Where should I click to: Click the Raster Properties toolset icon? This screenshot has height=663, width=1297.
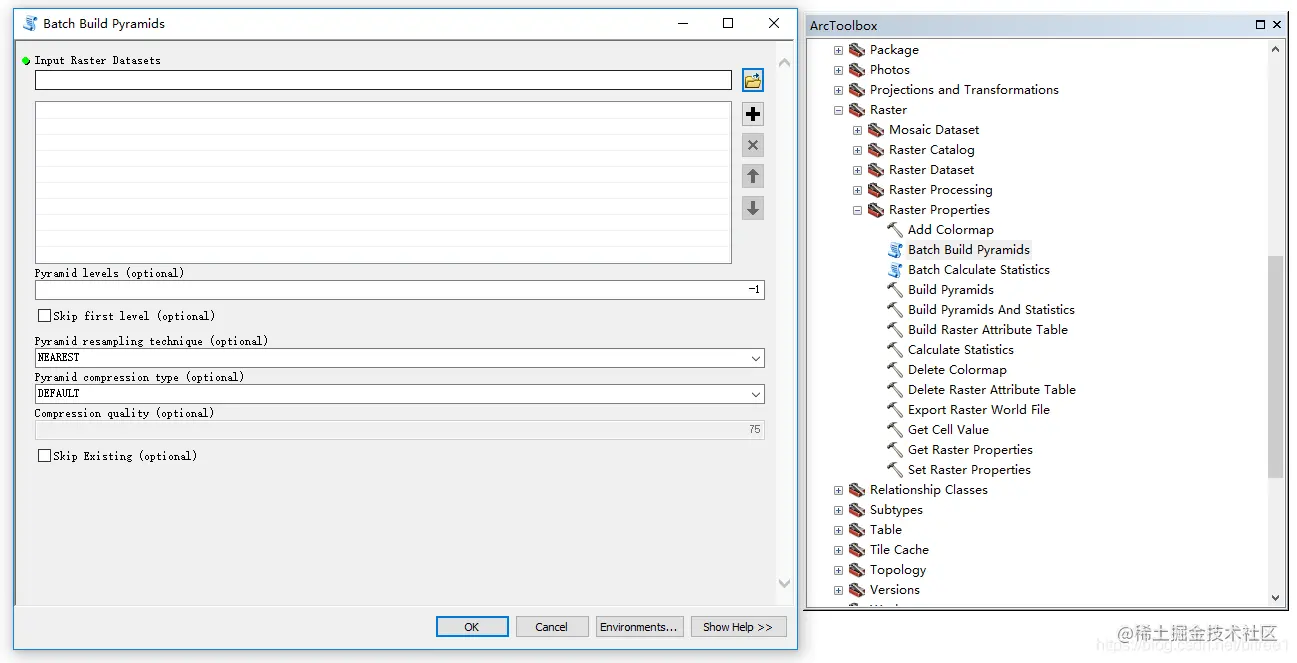pyautogui.click(x=876, y=210)
